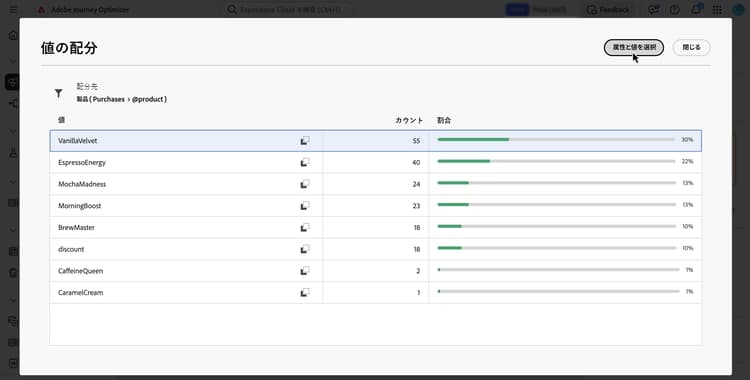Copy the VanillaVelvet value
This screenshot has width=750, height=380.
pyautogui.click(x=305, y=141)
